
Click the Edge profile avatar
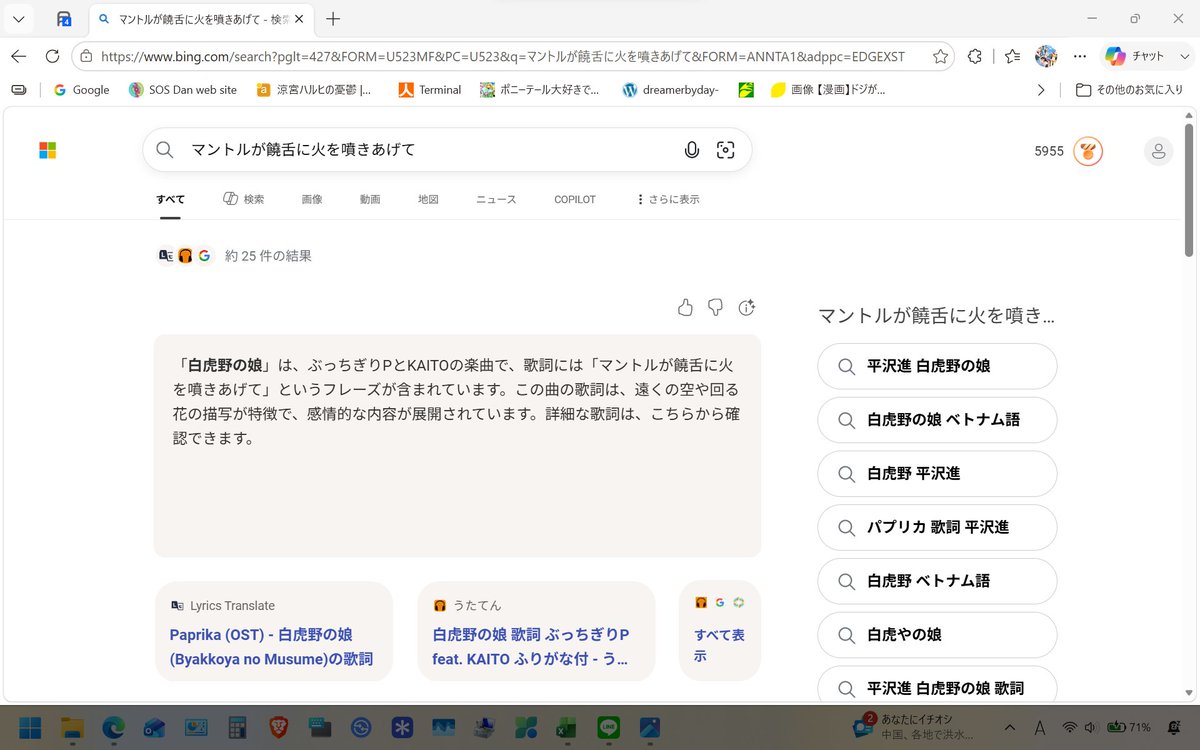(x=1046, y=56)
